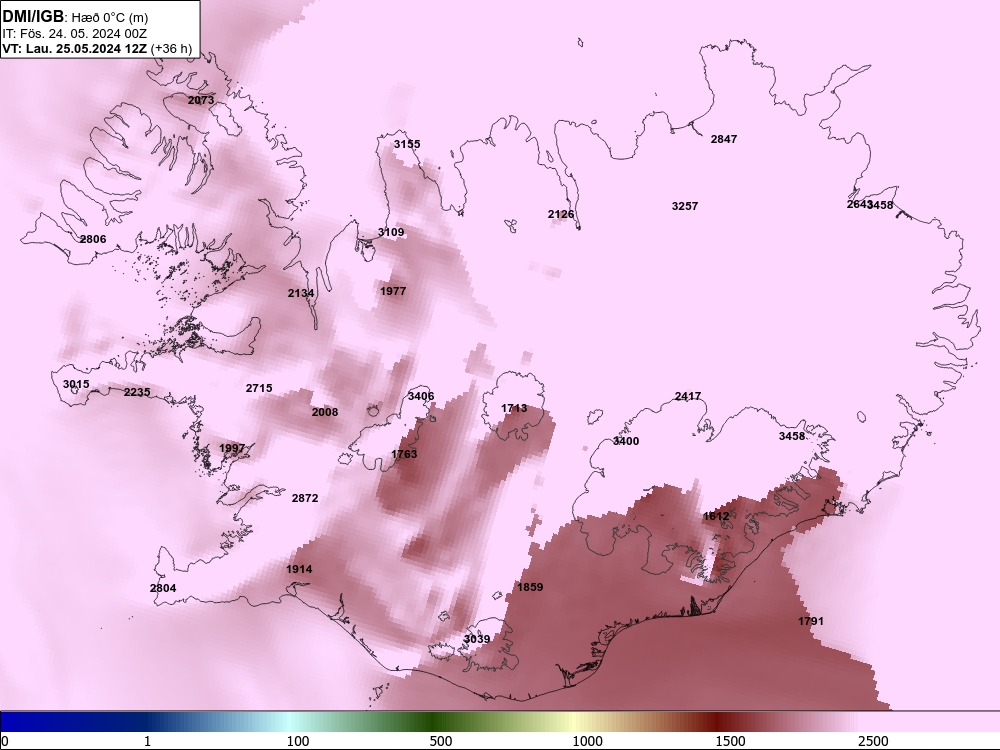Click the map value 2804
1000x750 pixels.
pos(163,588)
